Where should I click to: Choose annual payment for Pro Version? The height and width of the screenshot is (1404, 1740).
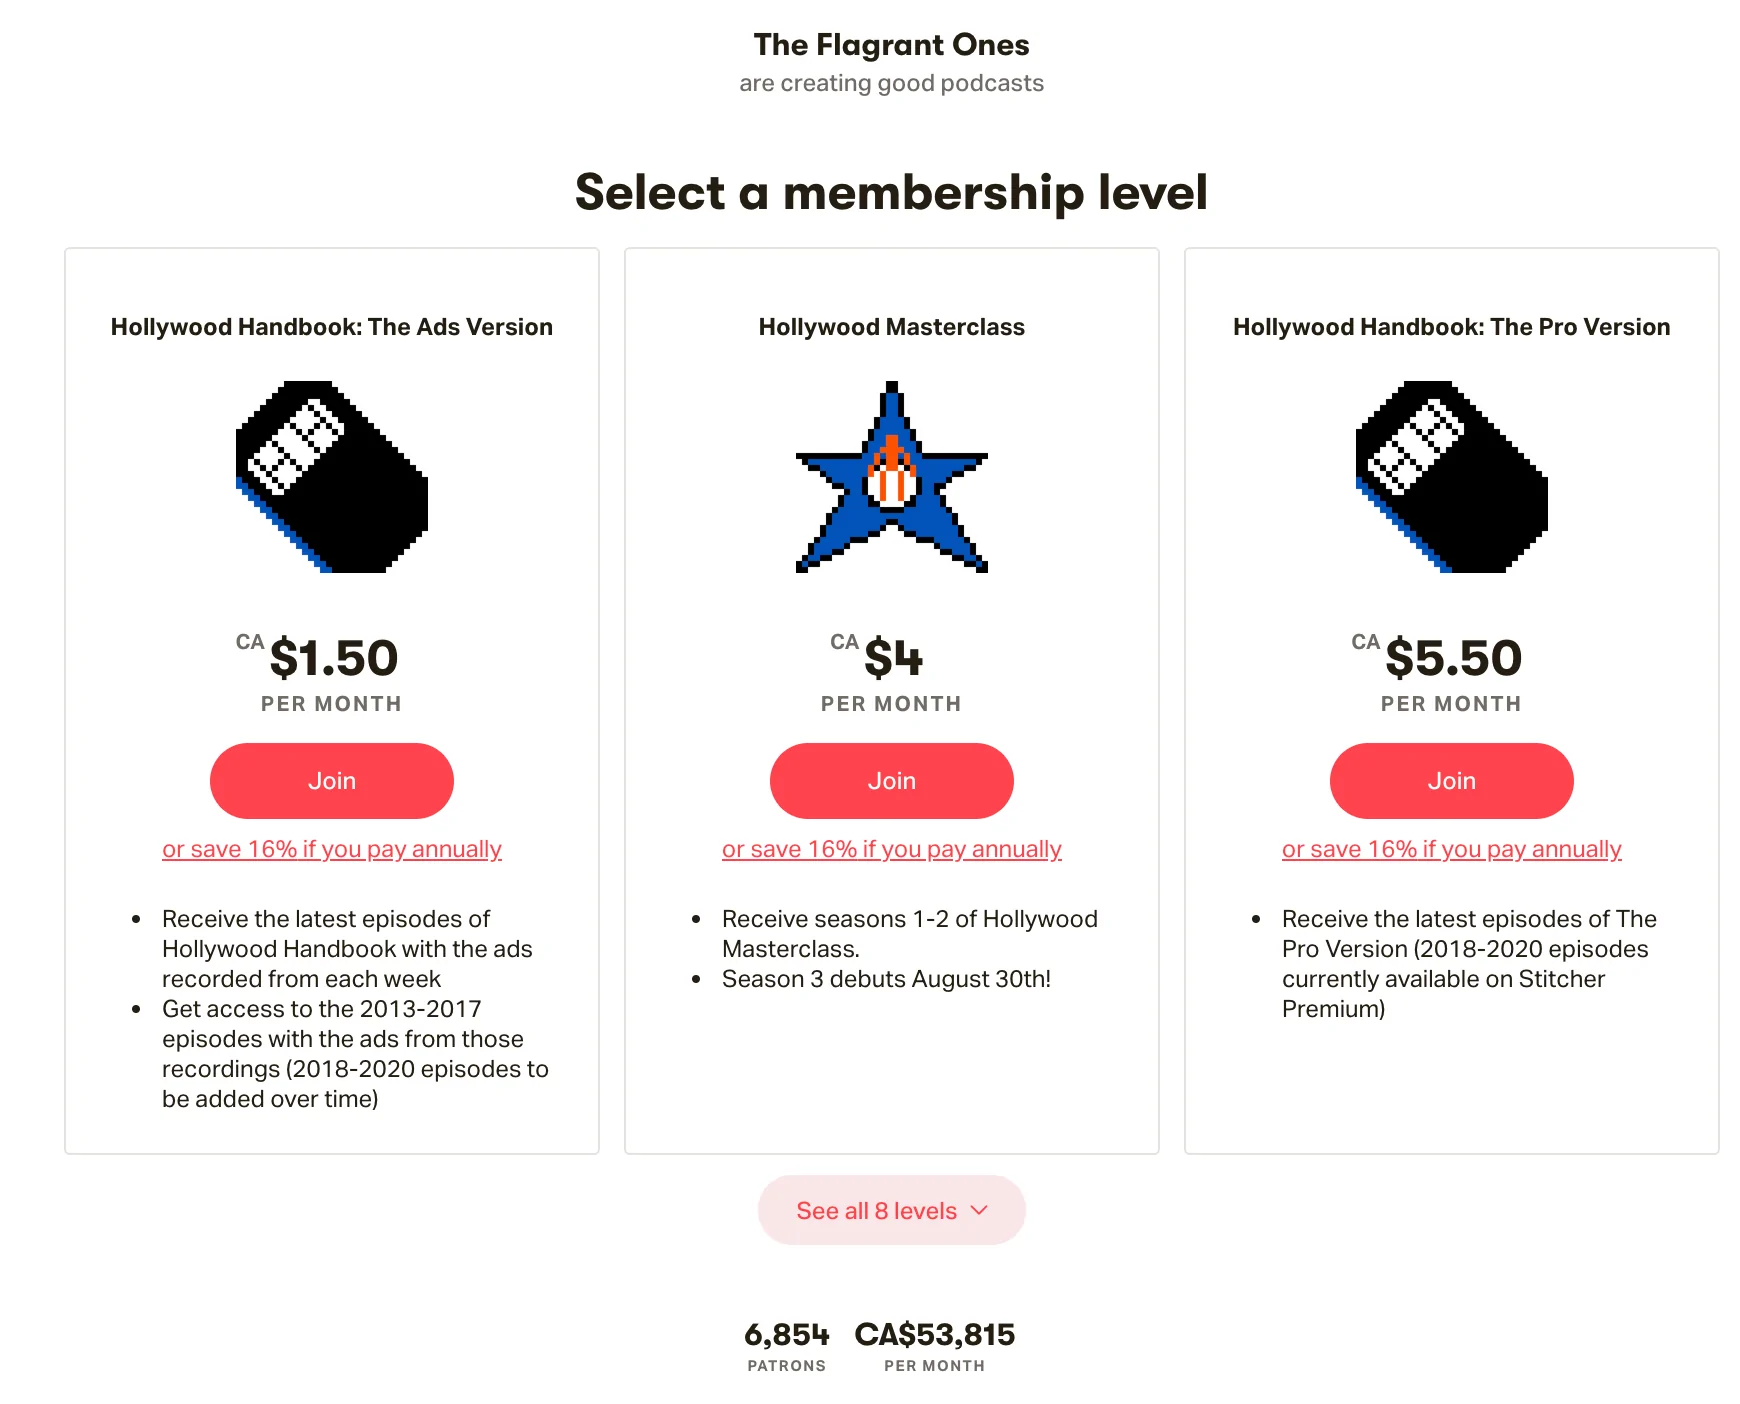pos(1451,849)
